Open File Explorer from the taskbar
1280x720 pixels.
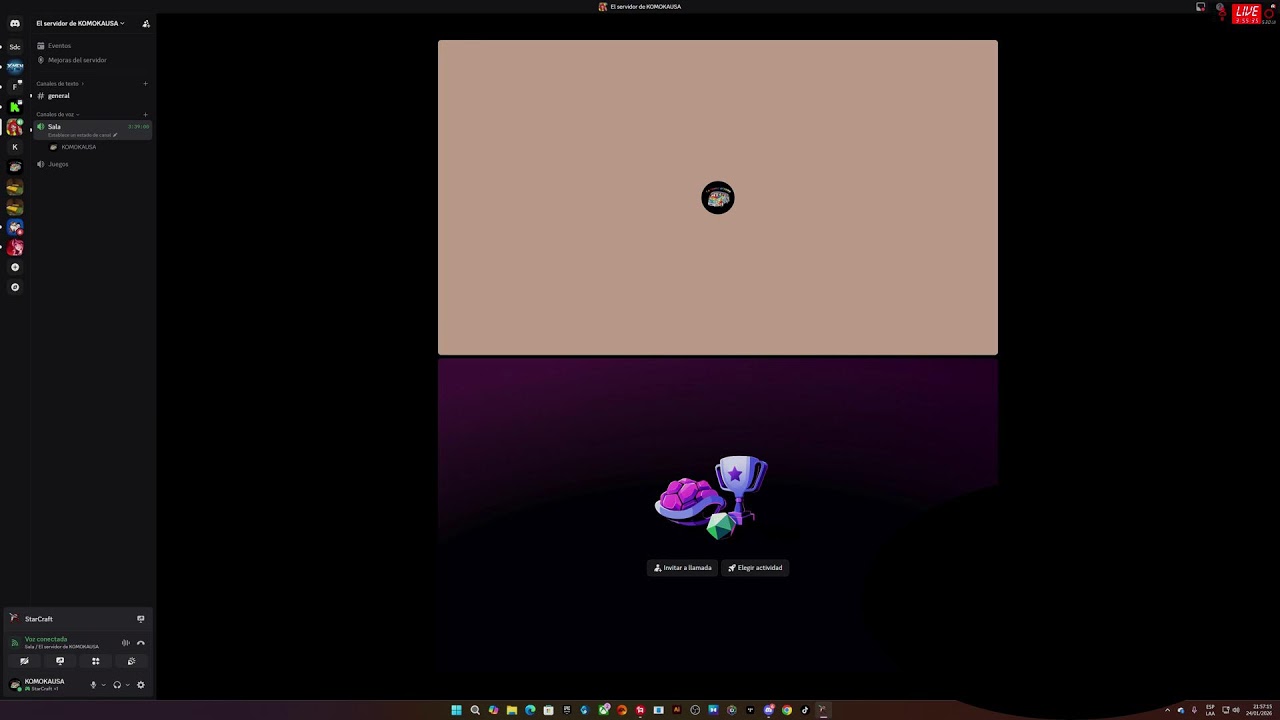point(511,710)
